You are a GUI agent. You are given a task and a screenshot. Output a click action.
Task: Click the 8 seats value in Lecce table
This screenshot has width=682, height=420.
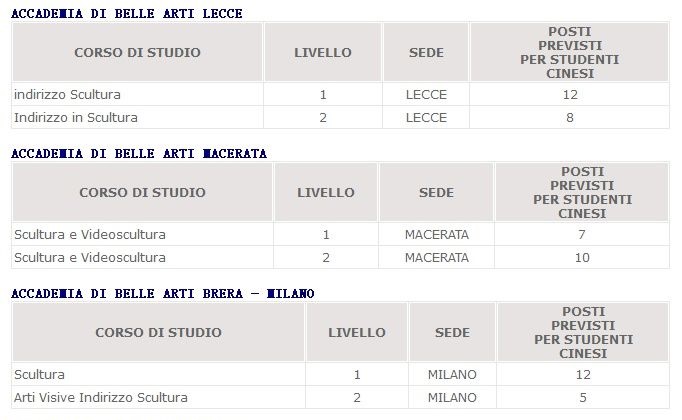pos(569,117)
